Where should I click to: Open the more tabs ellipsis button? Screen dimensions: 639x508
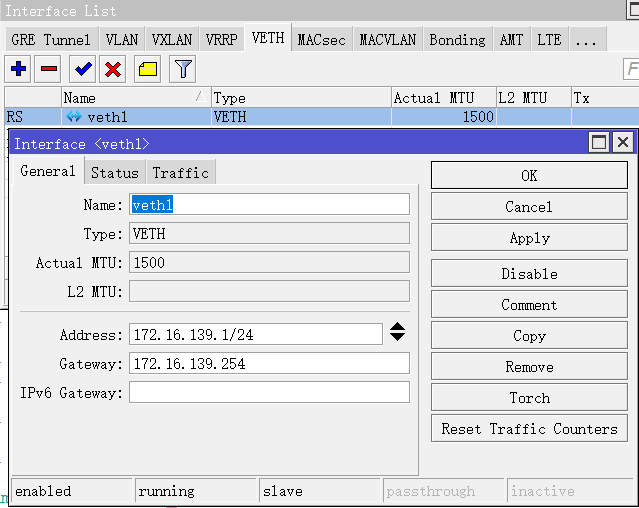(586, 40)
